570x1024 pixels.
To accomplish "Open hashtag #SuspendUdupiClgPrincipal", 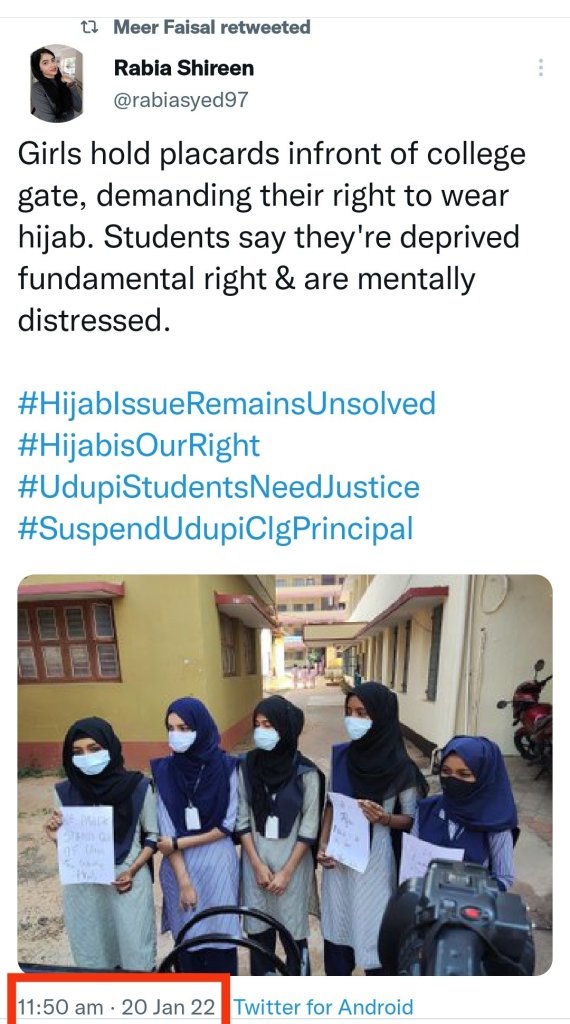I will pos(215,528).
